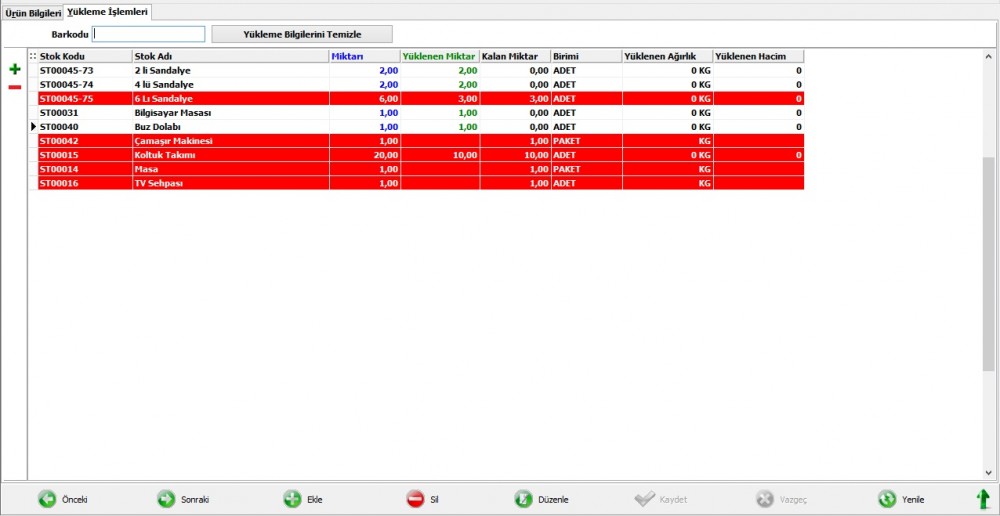Click the Buz Dolabı name cell
Image resolution: width=1000 pixels, height=516 pixels.
231,126
